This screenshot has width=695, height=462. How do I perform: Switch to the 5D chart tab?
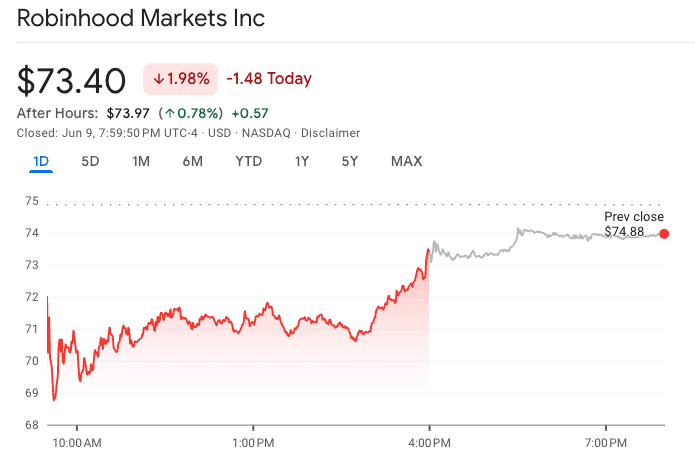click(x=90, y=161)
